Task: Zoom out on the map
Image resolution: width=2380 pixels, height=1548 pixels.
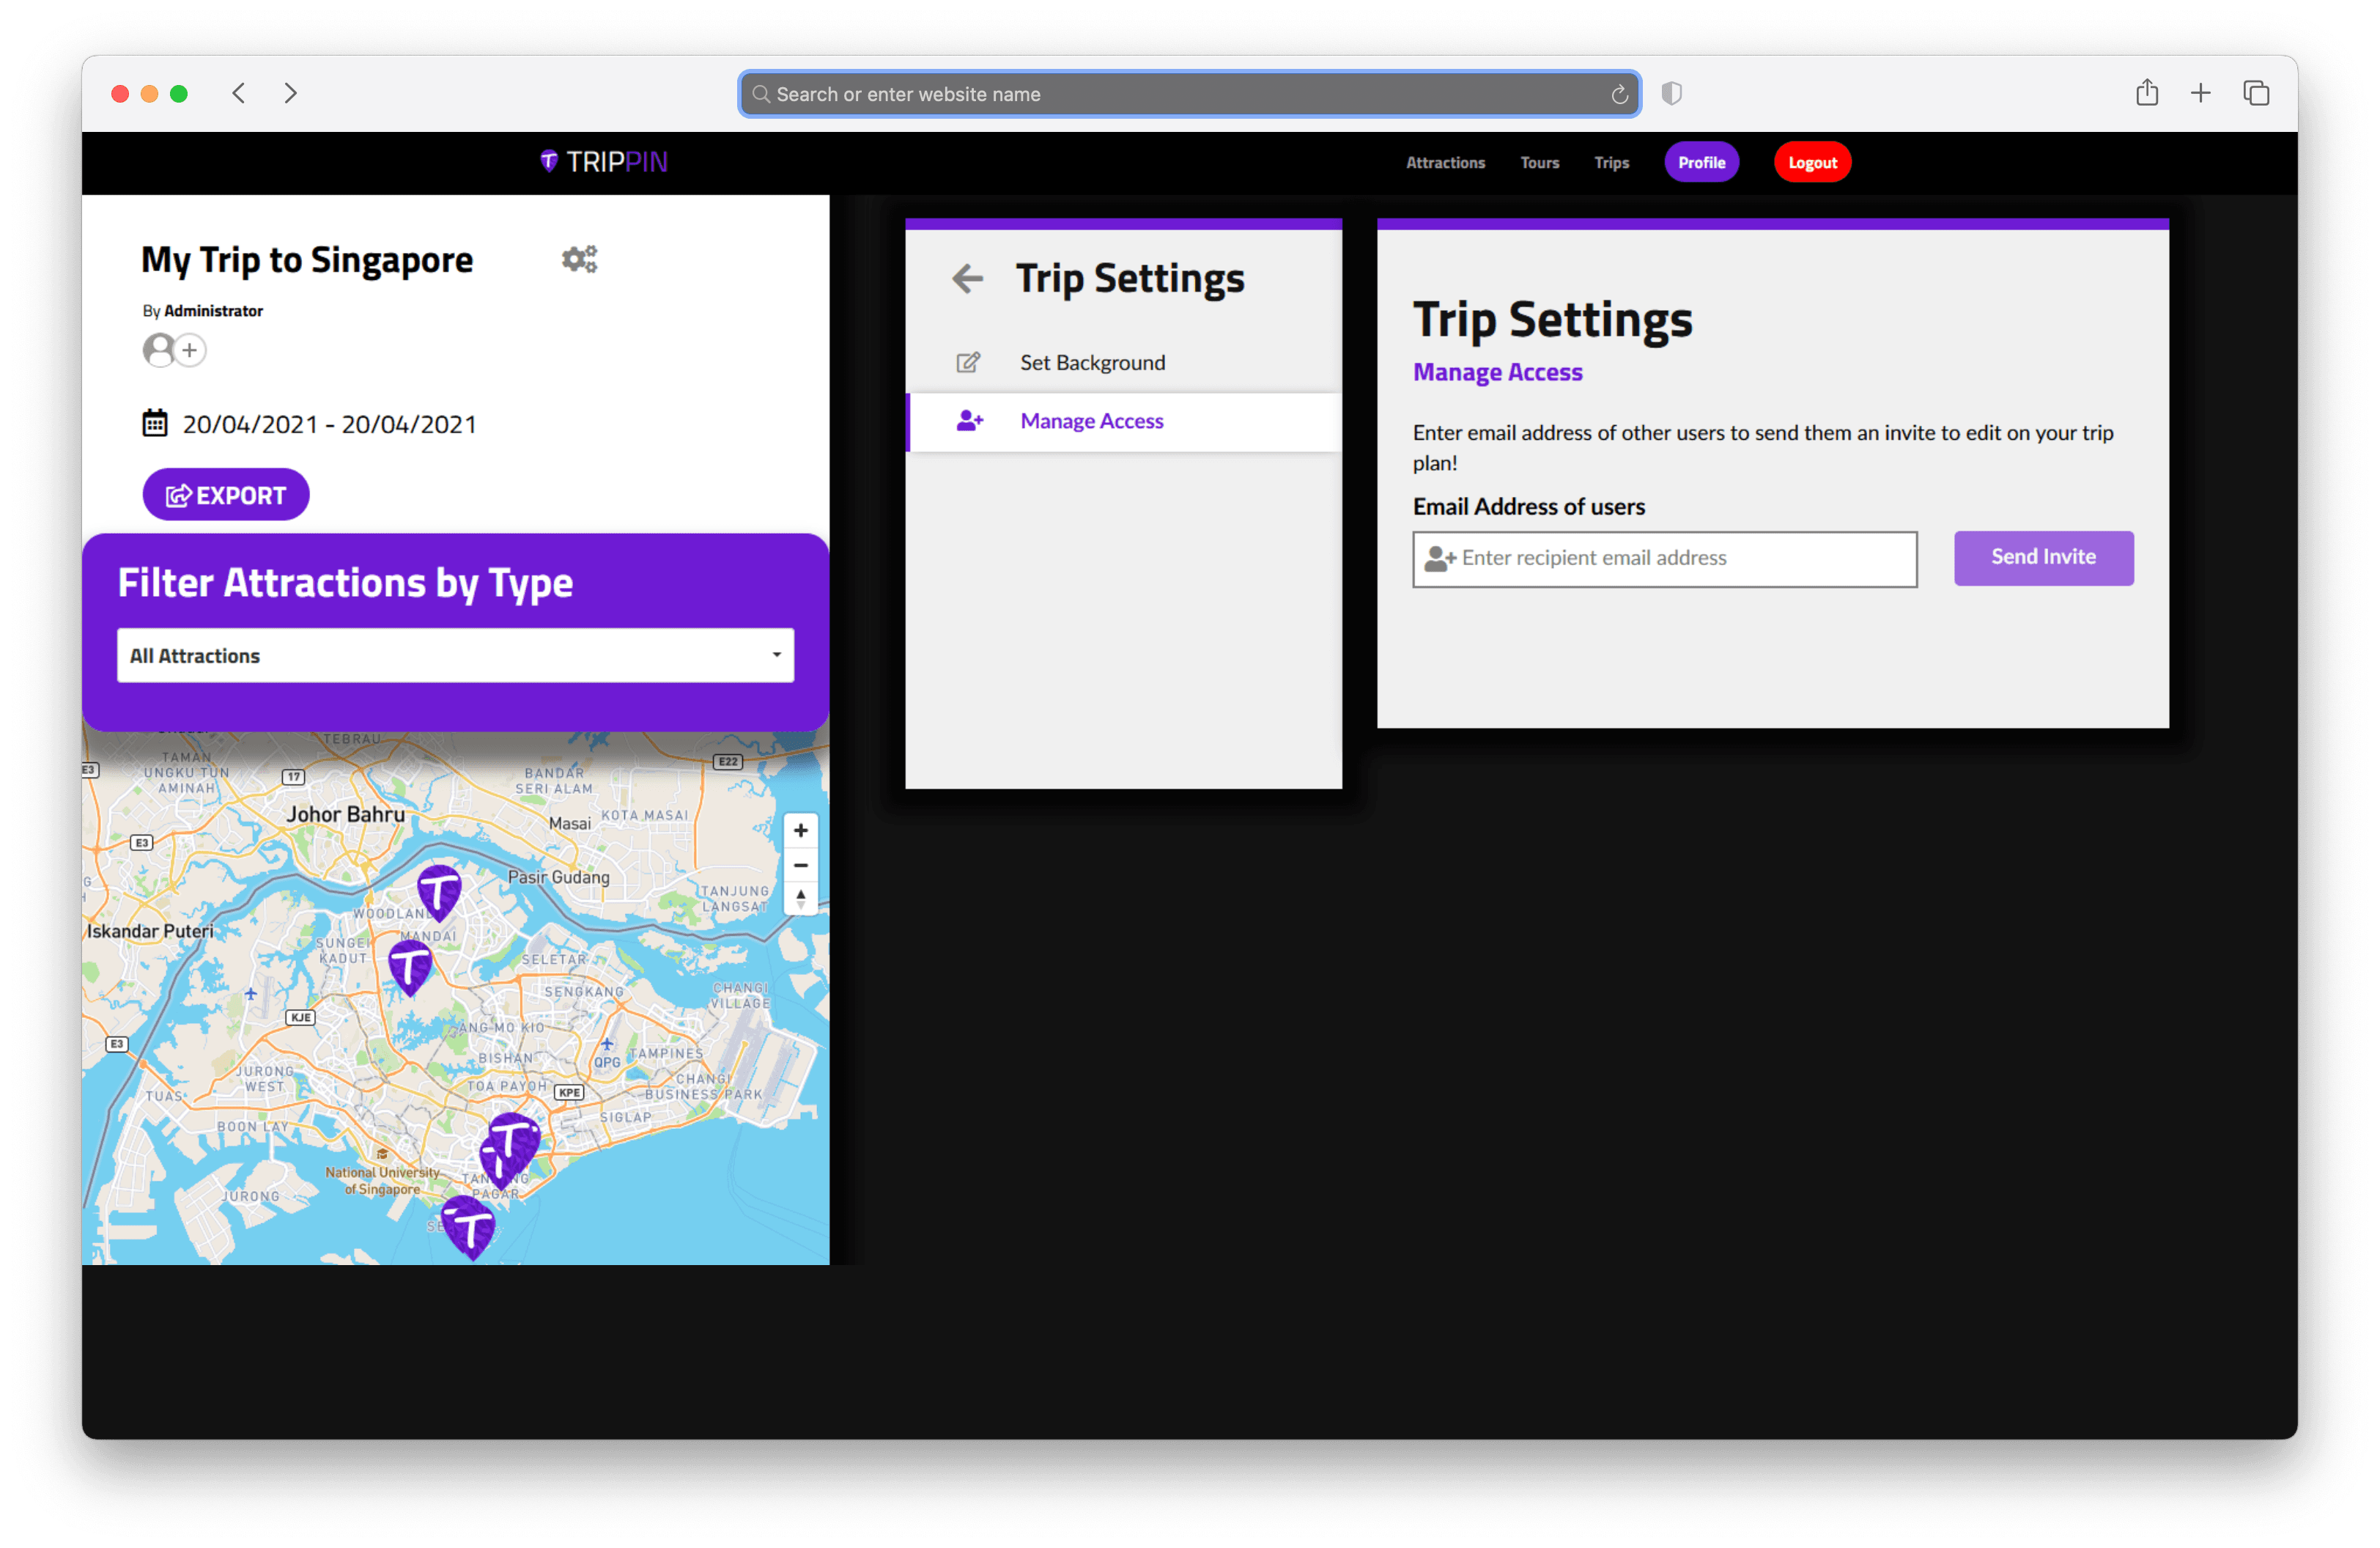Action: click(x=800, y=865)
